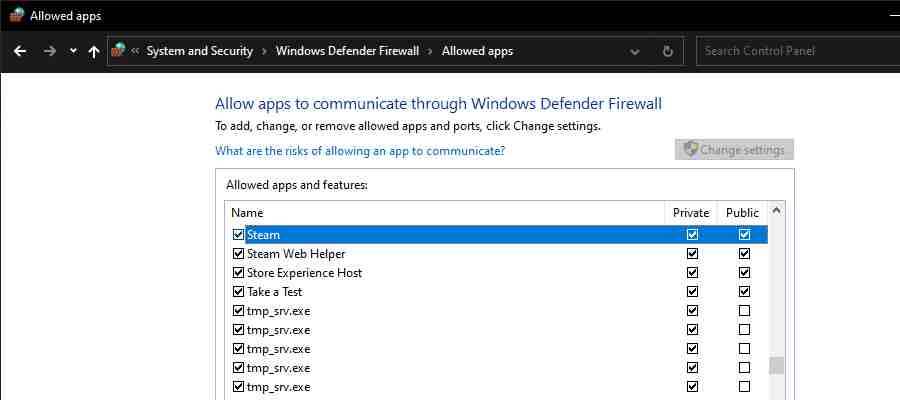Viewport: 900px width, 400px height.
Task: Open System and Security breadcrumb
Action: tap(199, 51)
